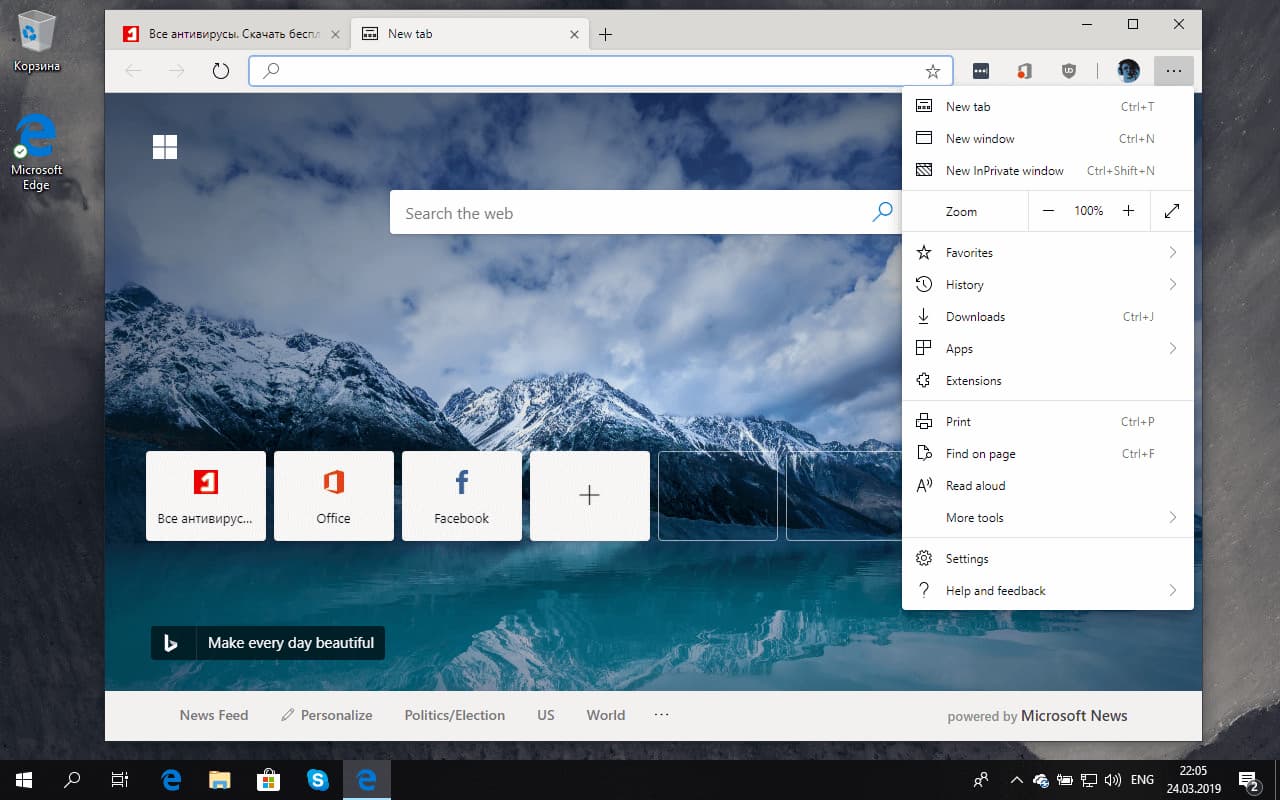Open a New InPrivate window
1280x800 pixels.
(x=1048, y=171)
